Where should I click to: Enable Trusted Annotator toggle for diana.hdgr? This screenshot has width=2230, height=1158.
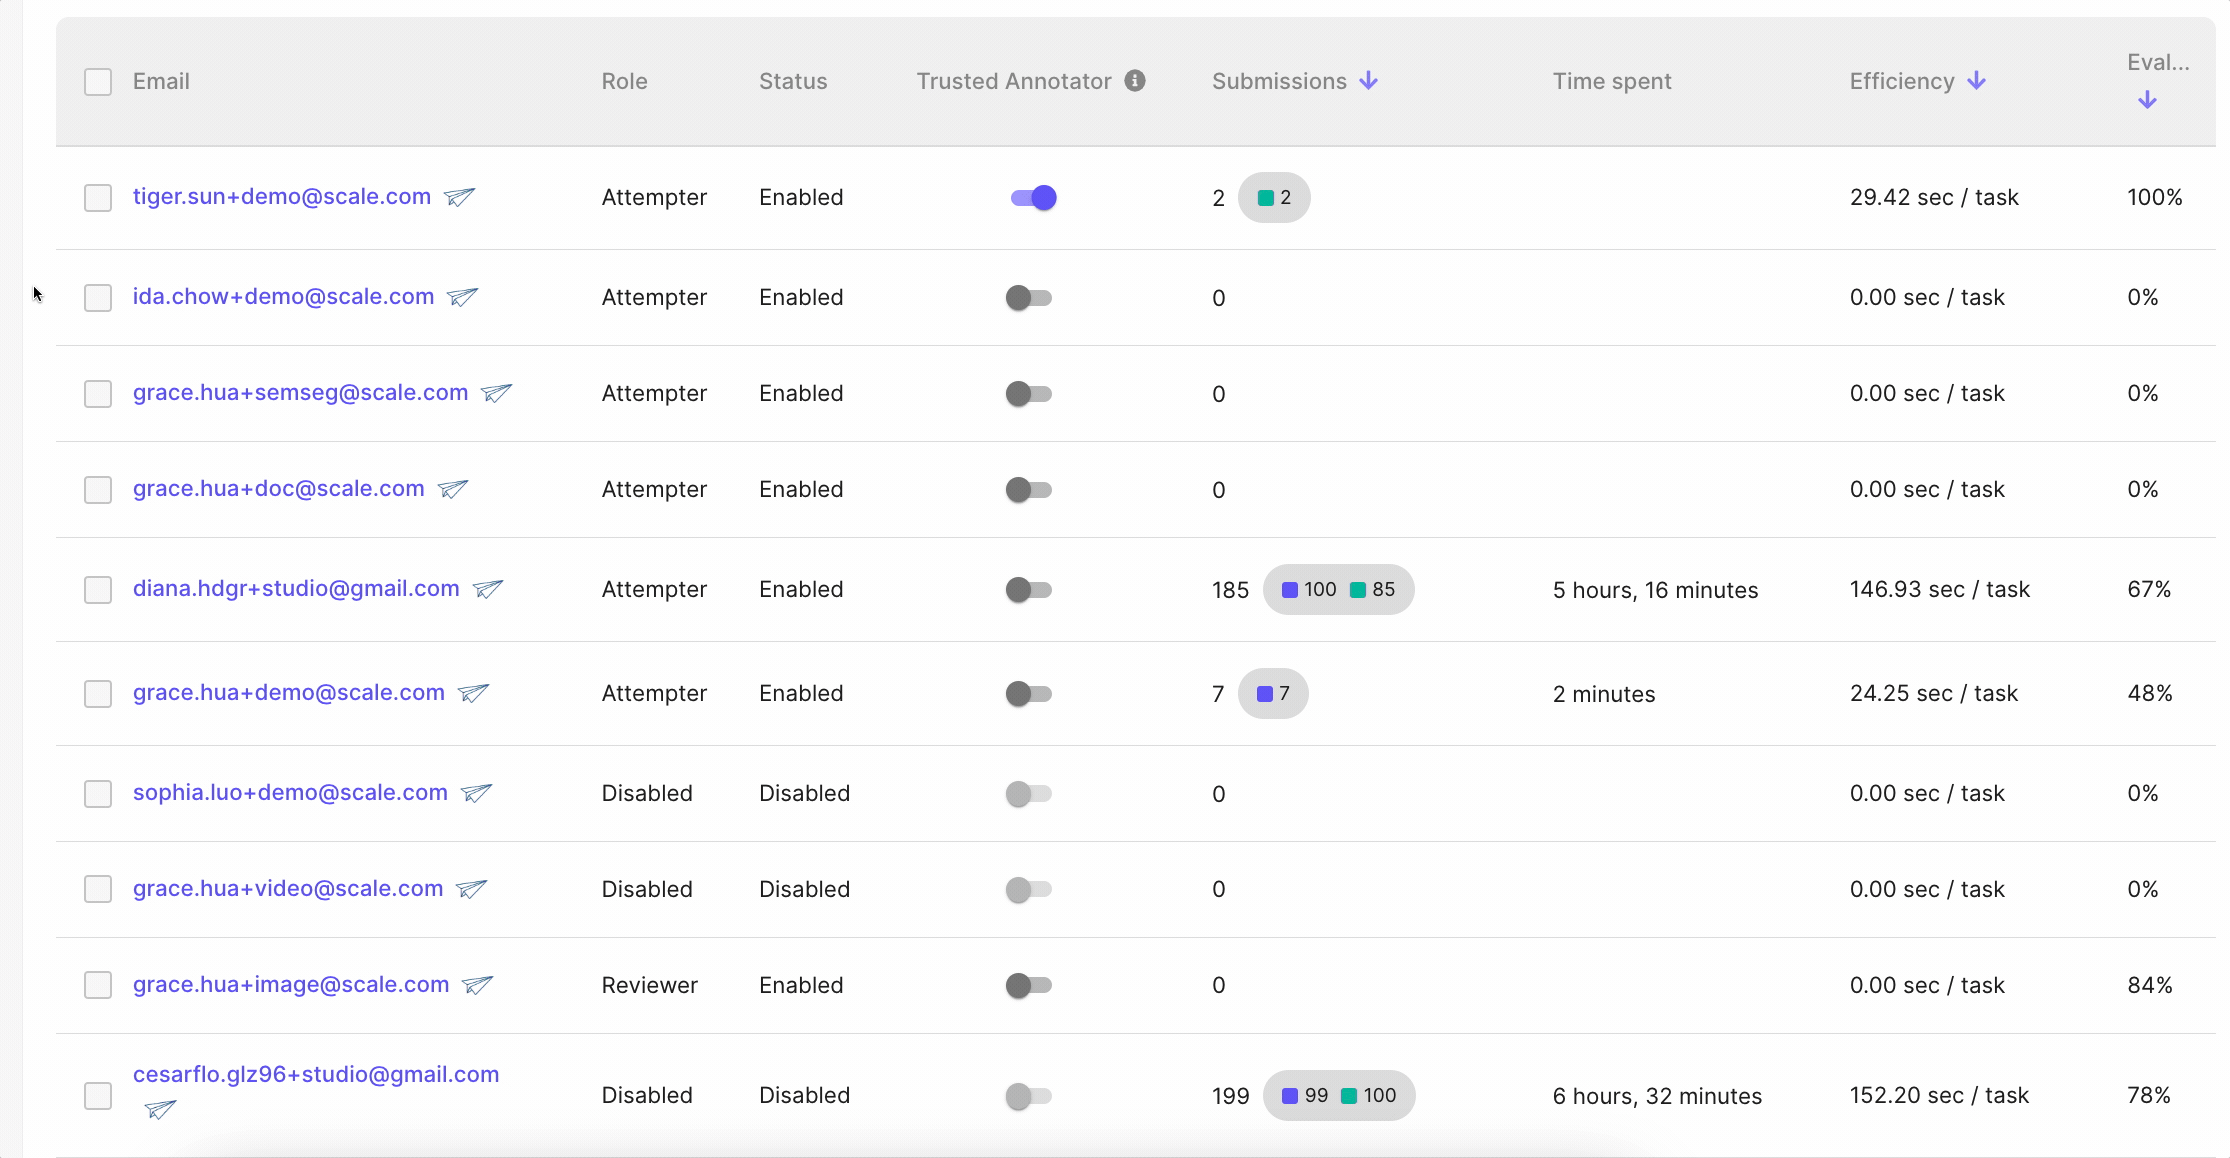pos(1028,590)
